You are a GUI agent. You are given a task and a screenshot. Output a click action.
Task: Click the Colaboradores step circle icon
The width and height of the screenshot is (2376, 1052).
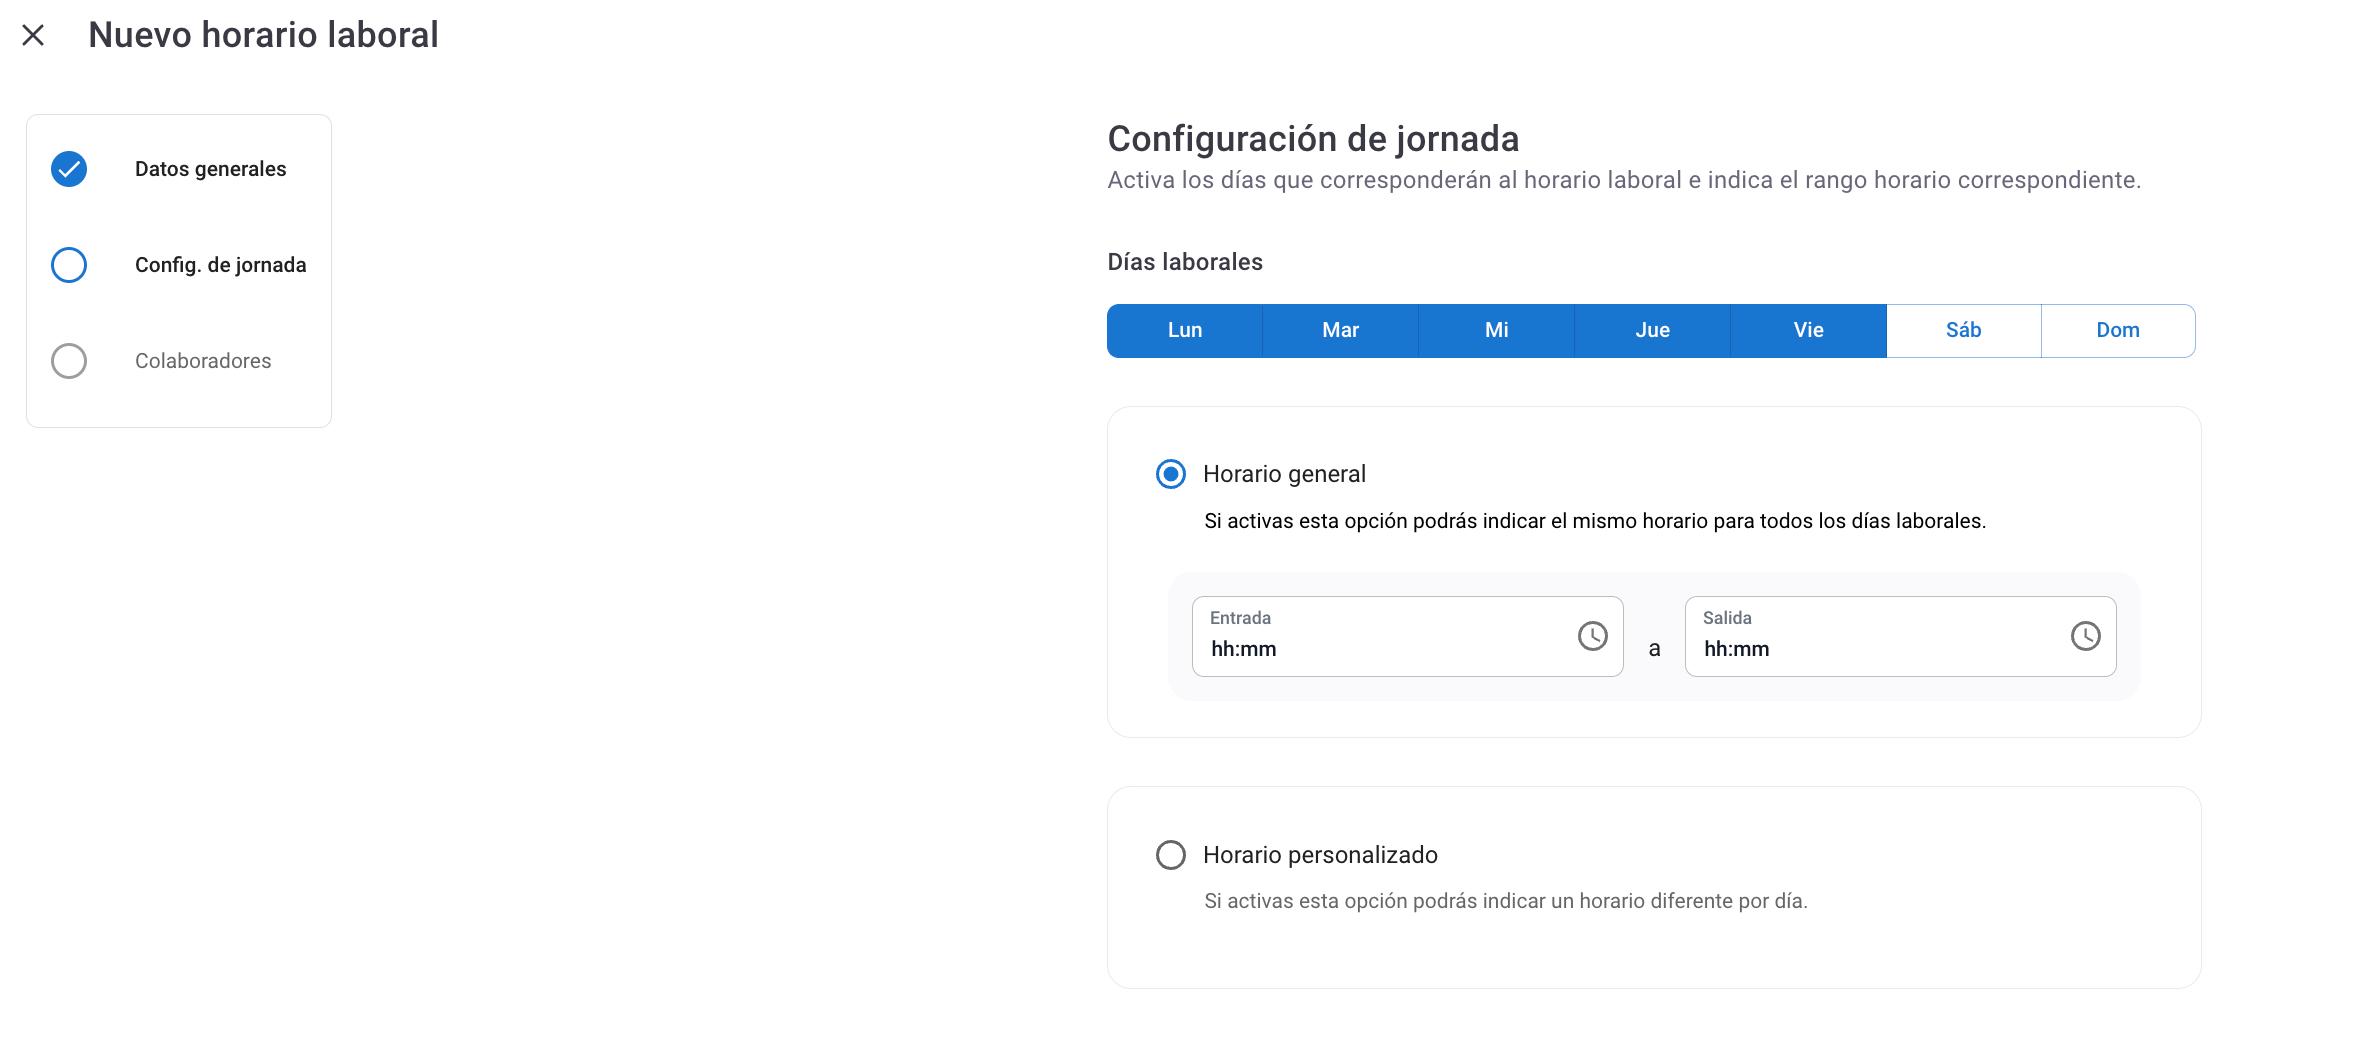[x=69, y=361]
